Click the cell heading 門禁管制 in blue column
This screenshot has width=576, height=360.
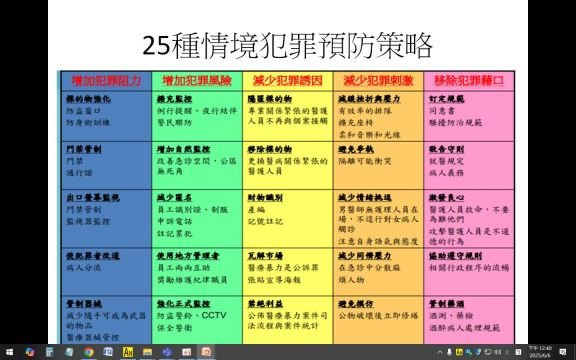[x=84, y=150]
